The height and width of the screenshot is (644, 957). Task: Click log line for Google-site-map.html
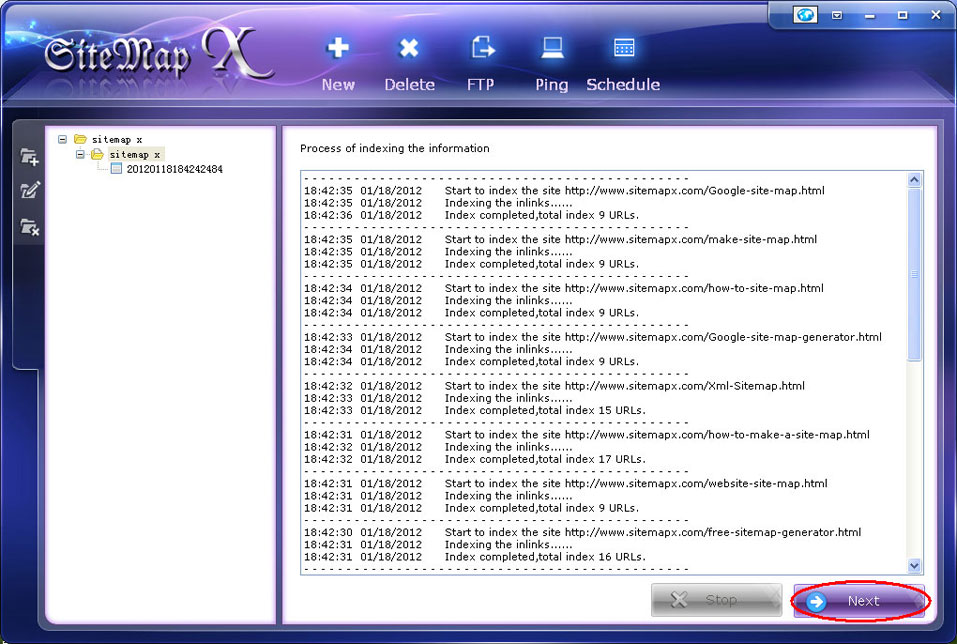pyautogui.click(x=564, y=190)
